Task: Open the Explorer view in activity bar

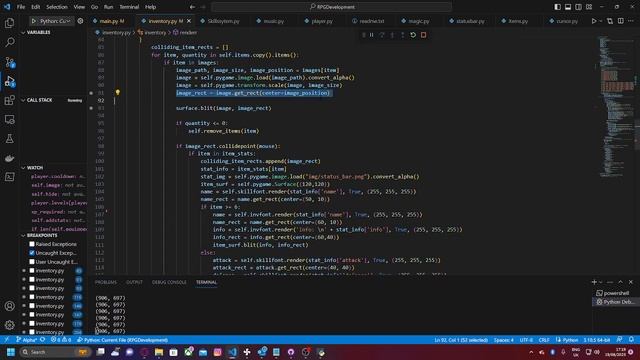Action: 9,23
